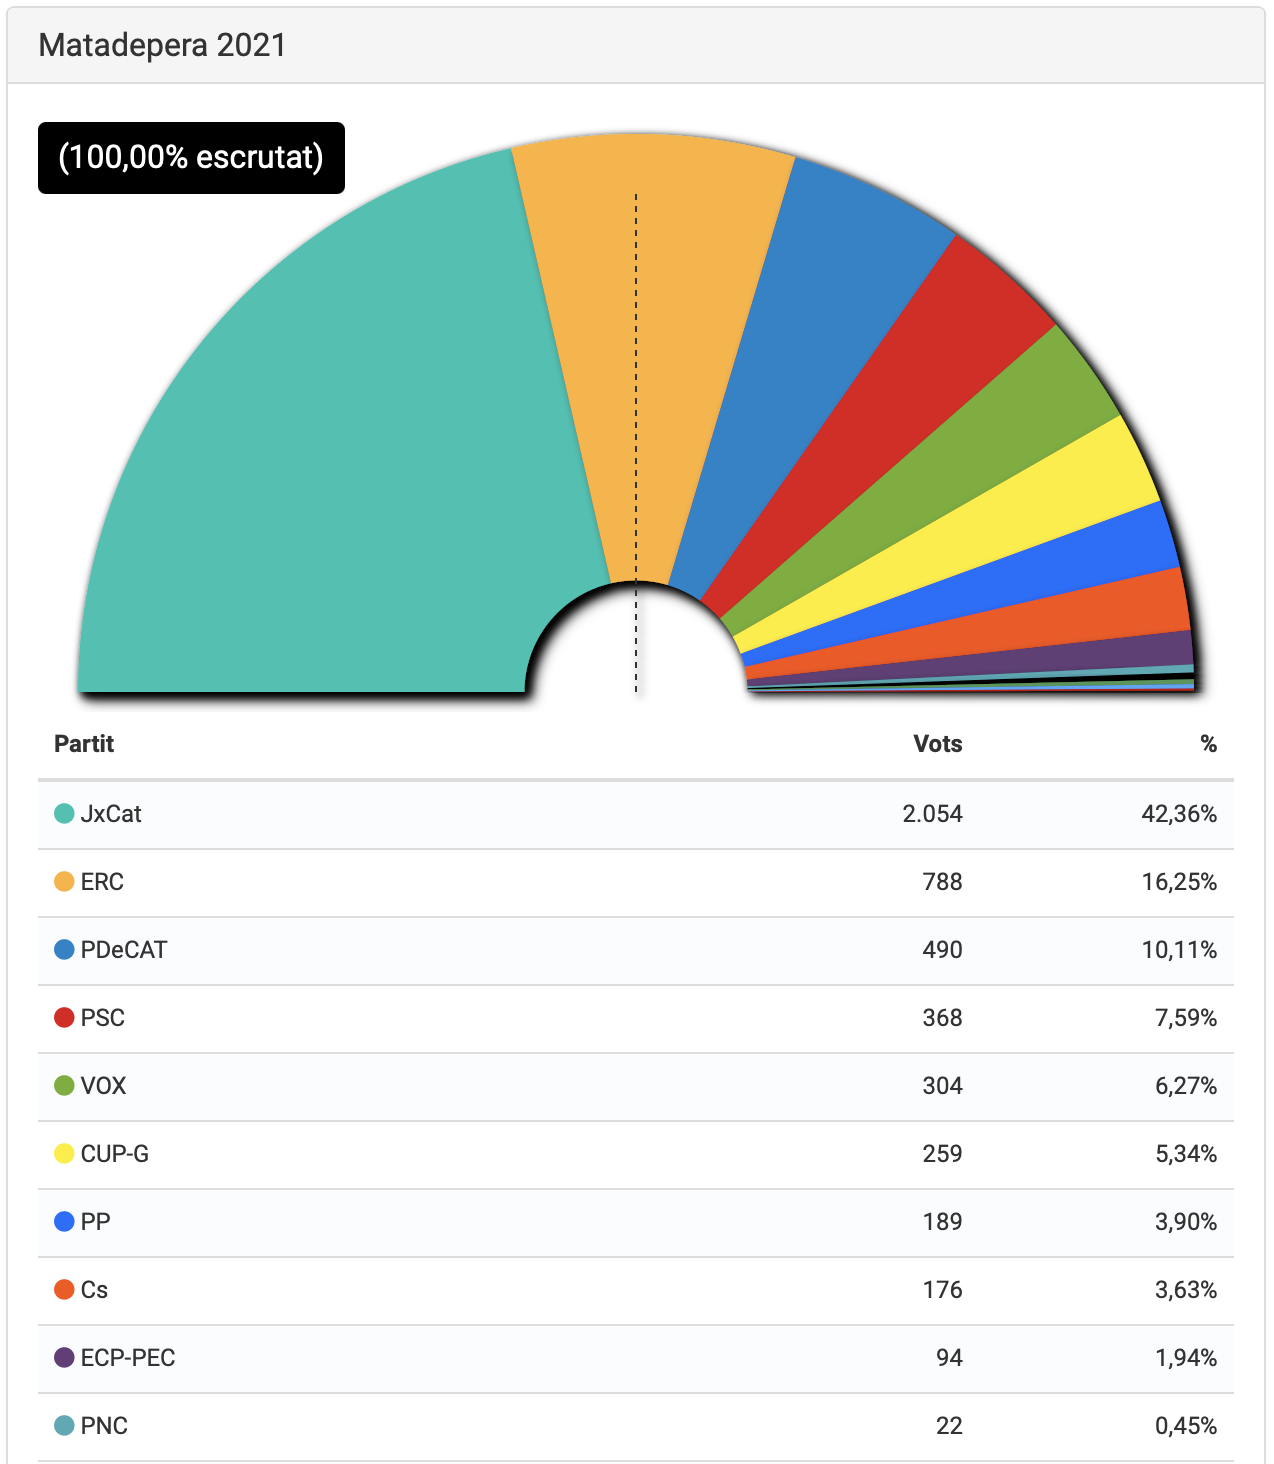Screen dimensions: 1274x1464
Task: Click the PDeCAT blue legend dot
Action: click(x=64, y=950)
